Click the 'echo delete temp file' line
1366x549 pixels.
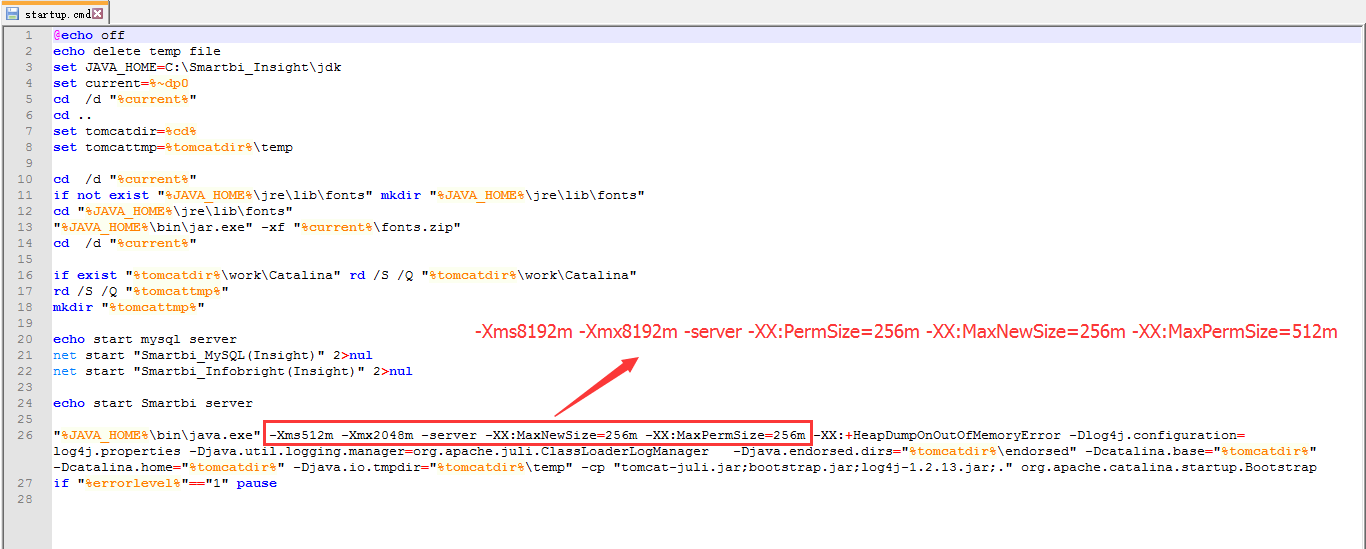coord(137,51)
